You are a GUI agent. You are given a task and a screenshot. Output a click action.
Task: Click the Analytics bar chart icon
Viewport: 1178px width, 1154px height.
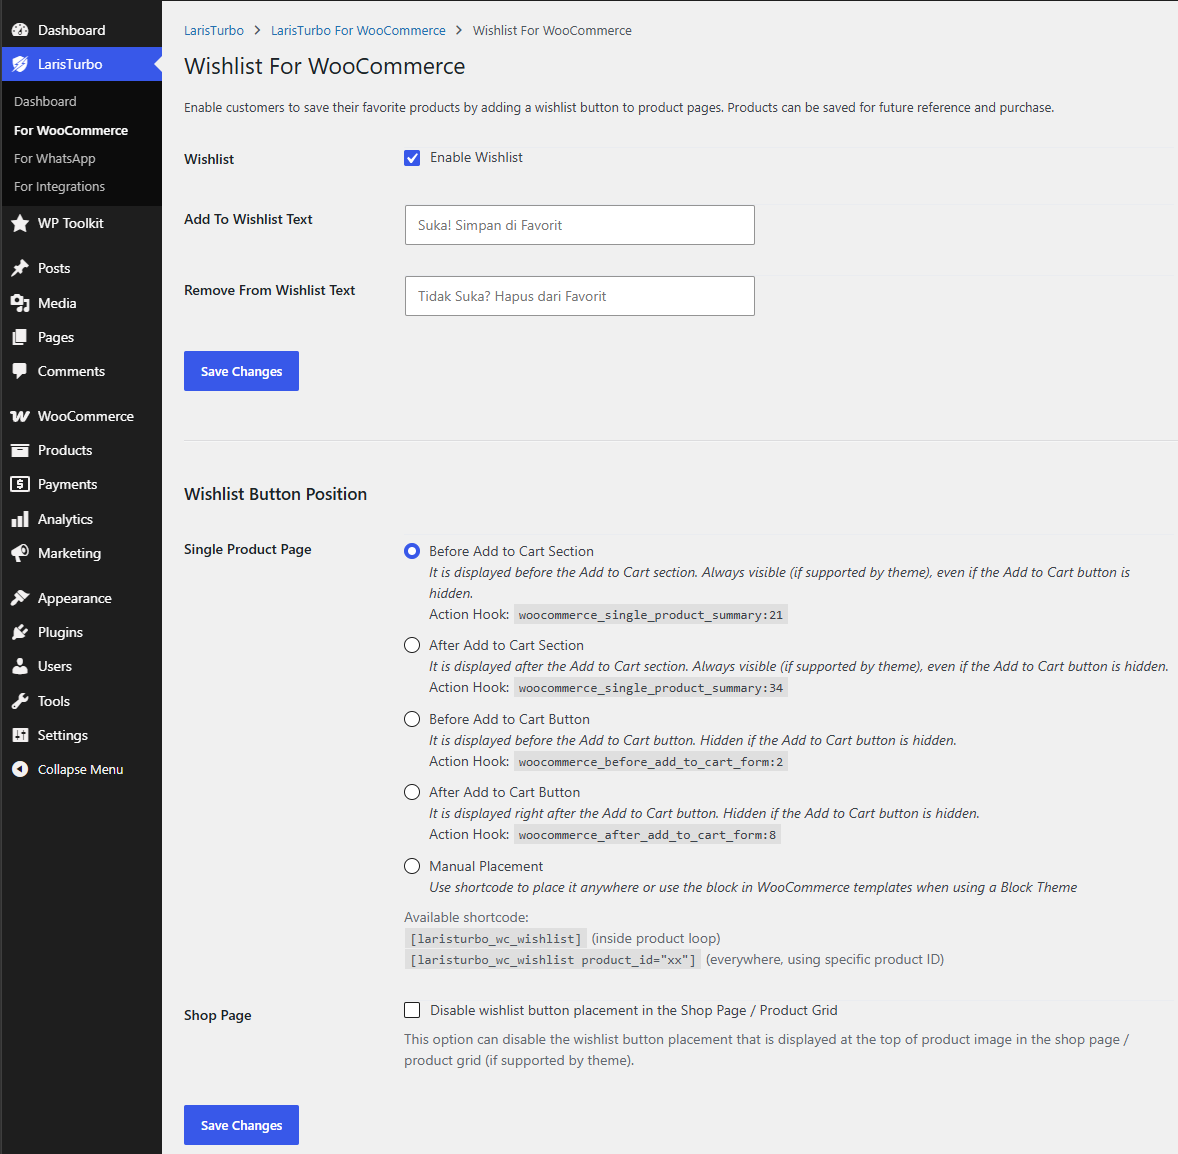tap(20, 519)
